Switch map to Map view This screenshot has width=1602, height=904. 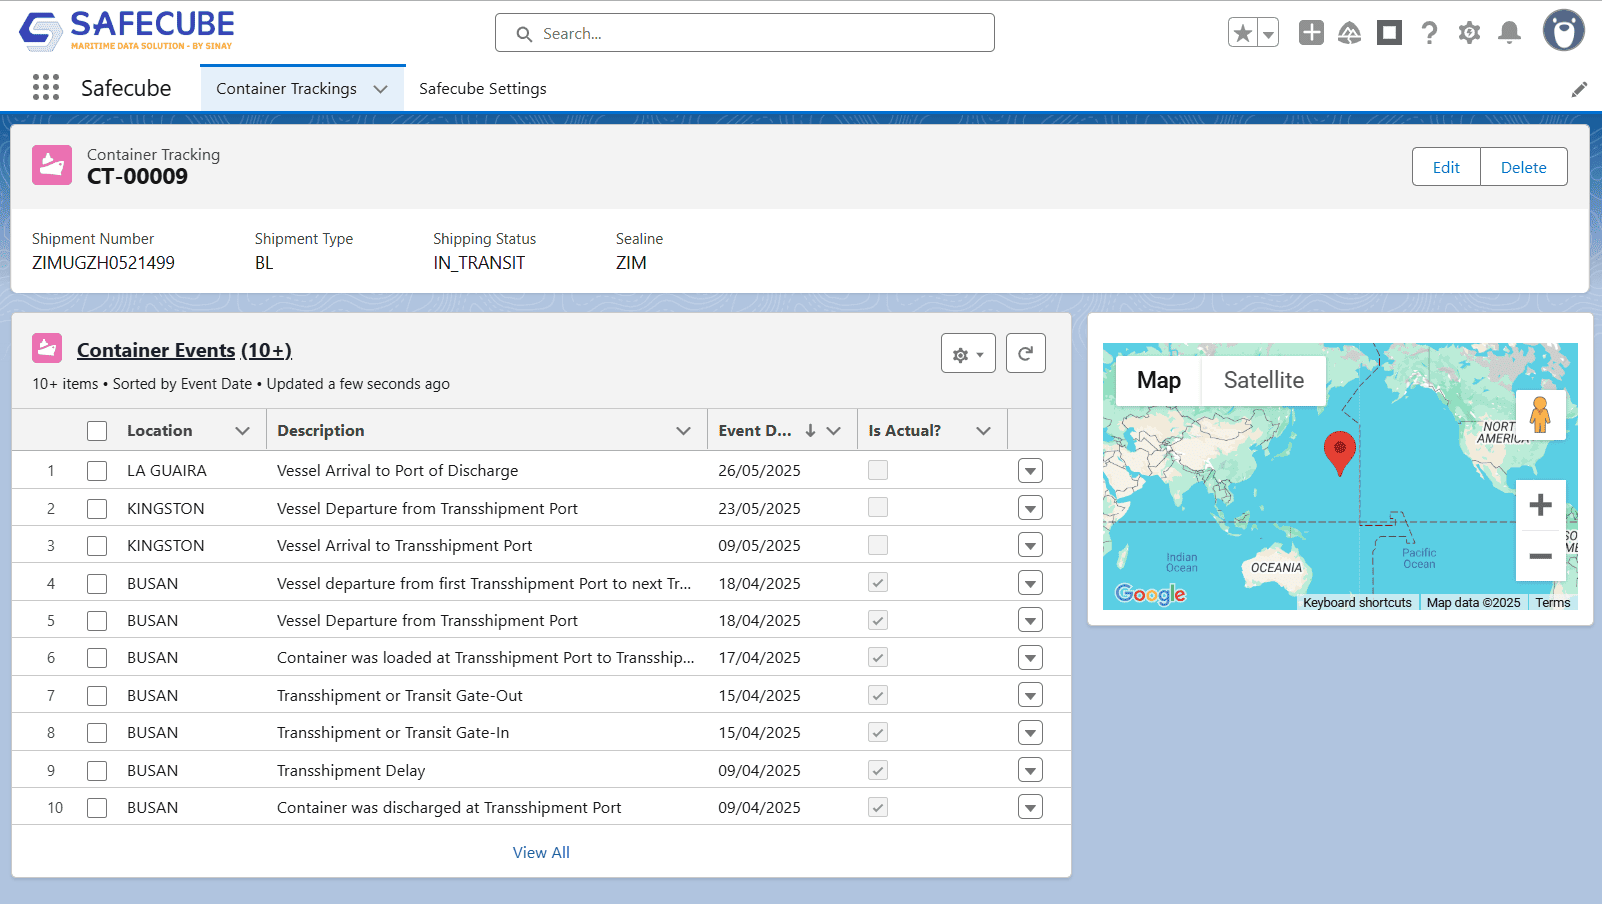tap(1159, 381)
